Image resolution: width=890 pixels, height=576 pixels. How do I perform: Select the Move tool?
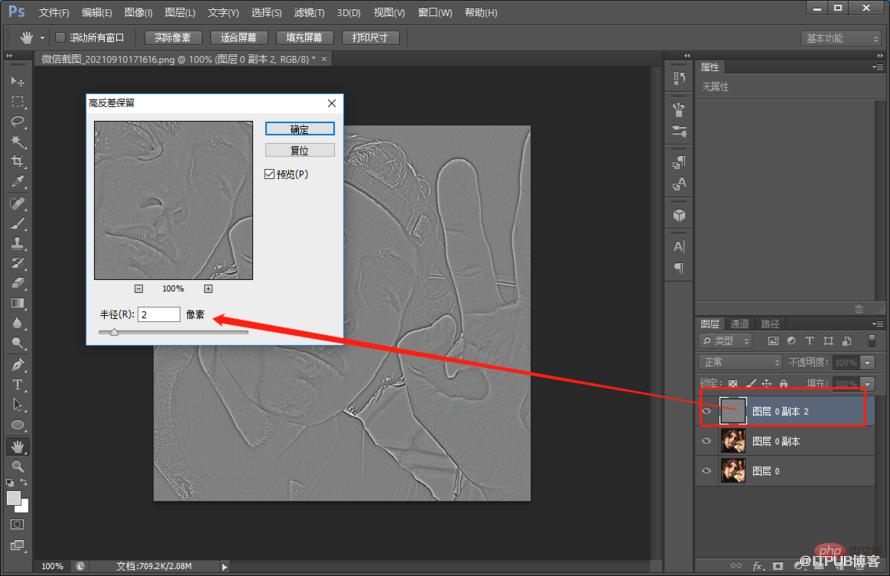tap(18, 82)
